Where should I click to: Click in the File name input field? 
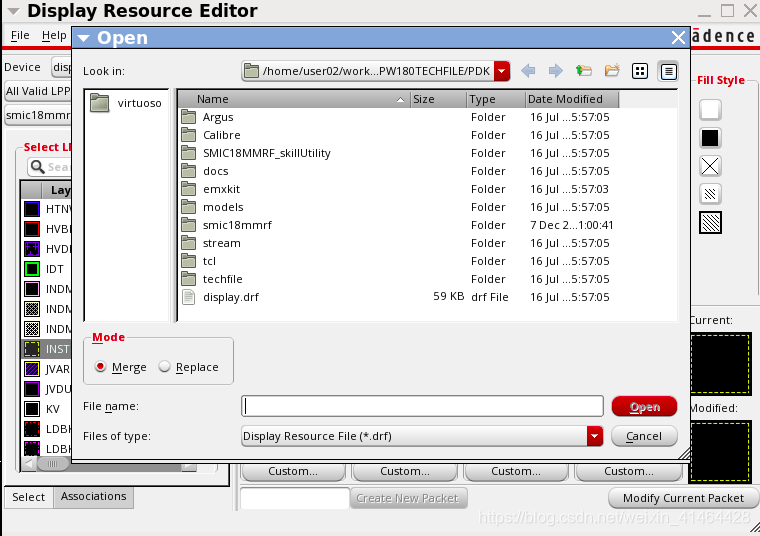tap(422, 406)
